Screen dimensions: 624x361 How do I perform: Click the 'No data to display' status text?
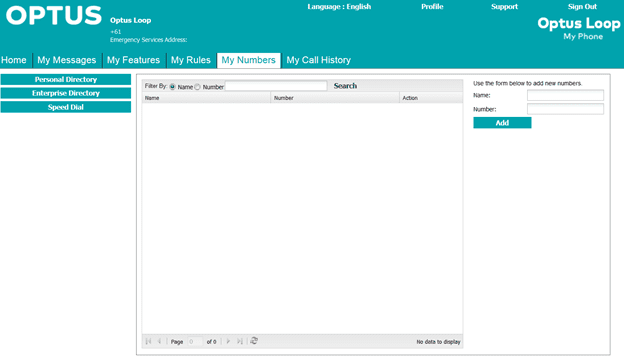tap(438, 342)
